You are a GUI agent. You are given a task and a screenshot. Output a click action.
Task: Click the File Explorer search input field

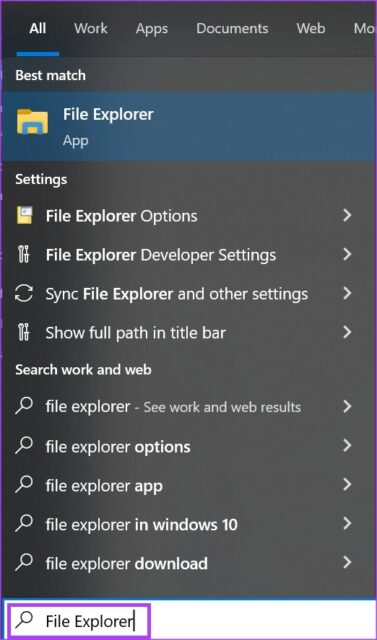(x=77, y=621)
